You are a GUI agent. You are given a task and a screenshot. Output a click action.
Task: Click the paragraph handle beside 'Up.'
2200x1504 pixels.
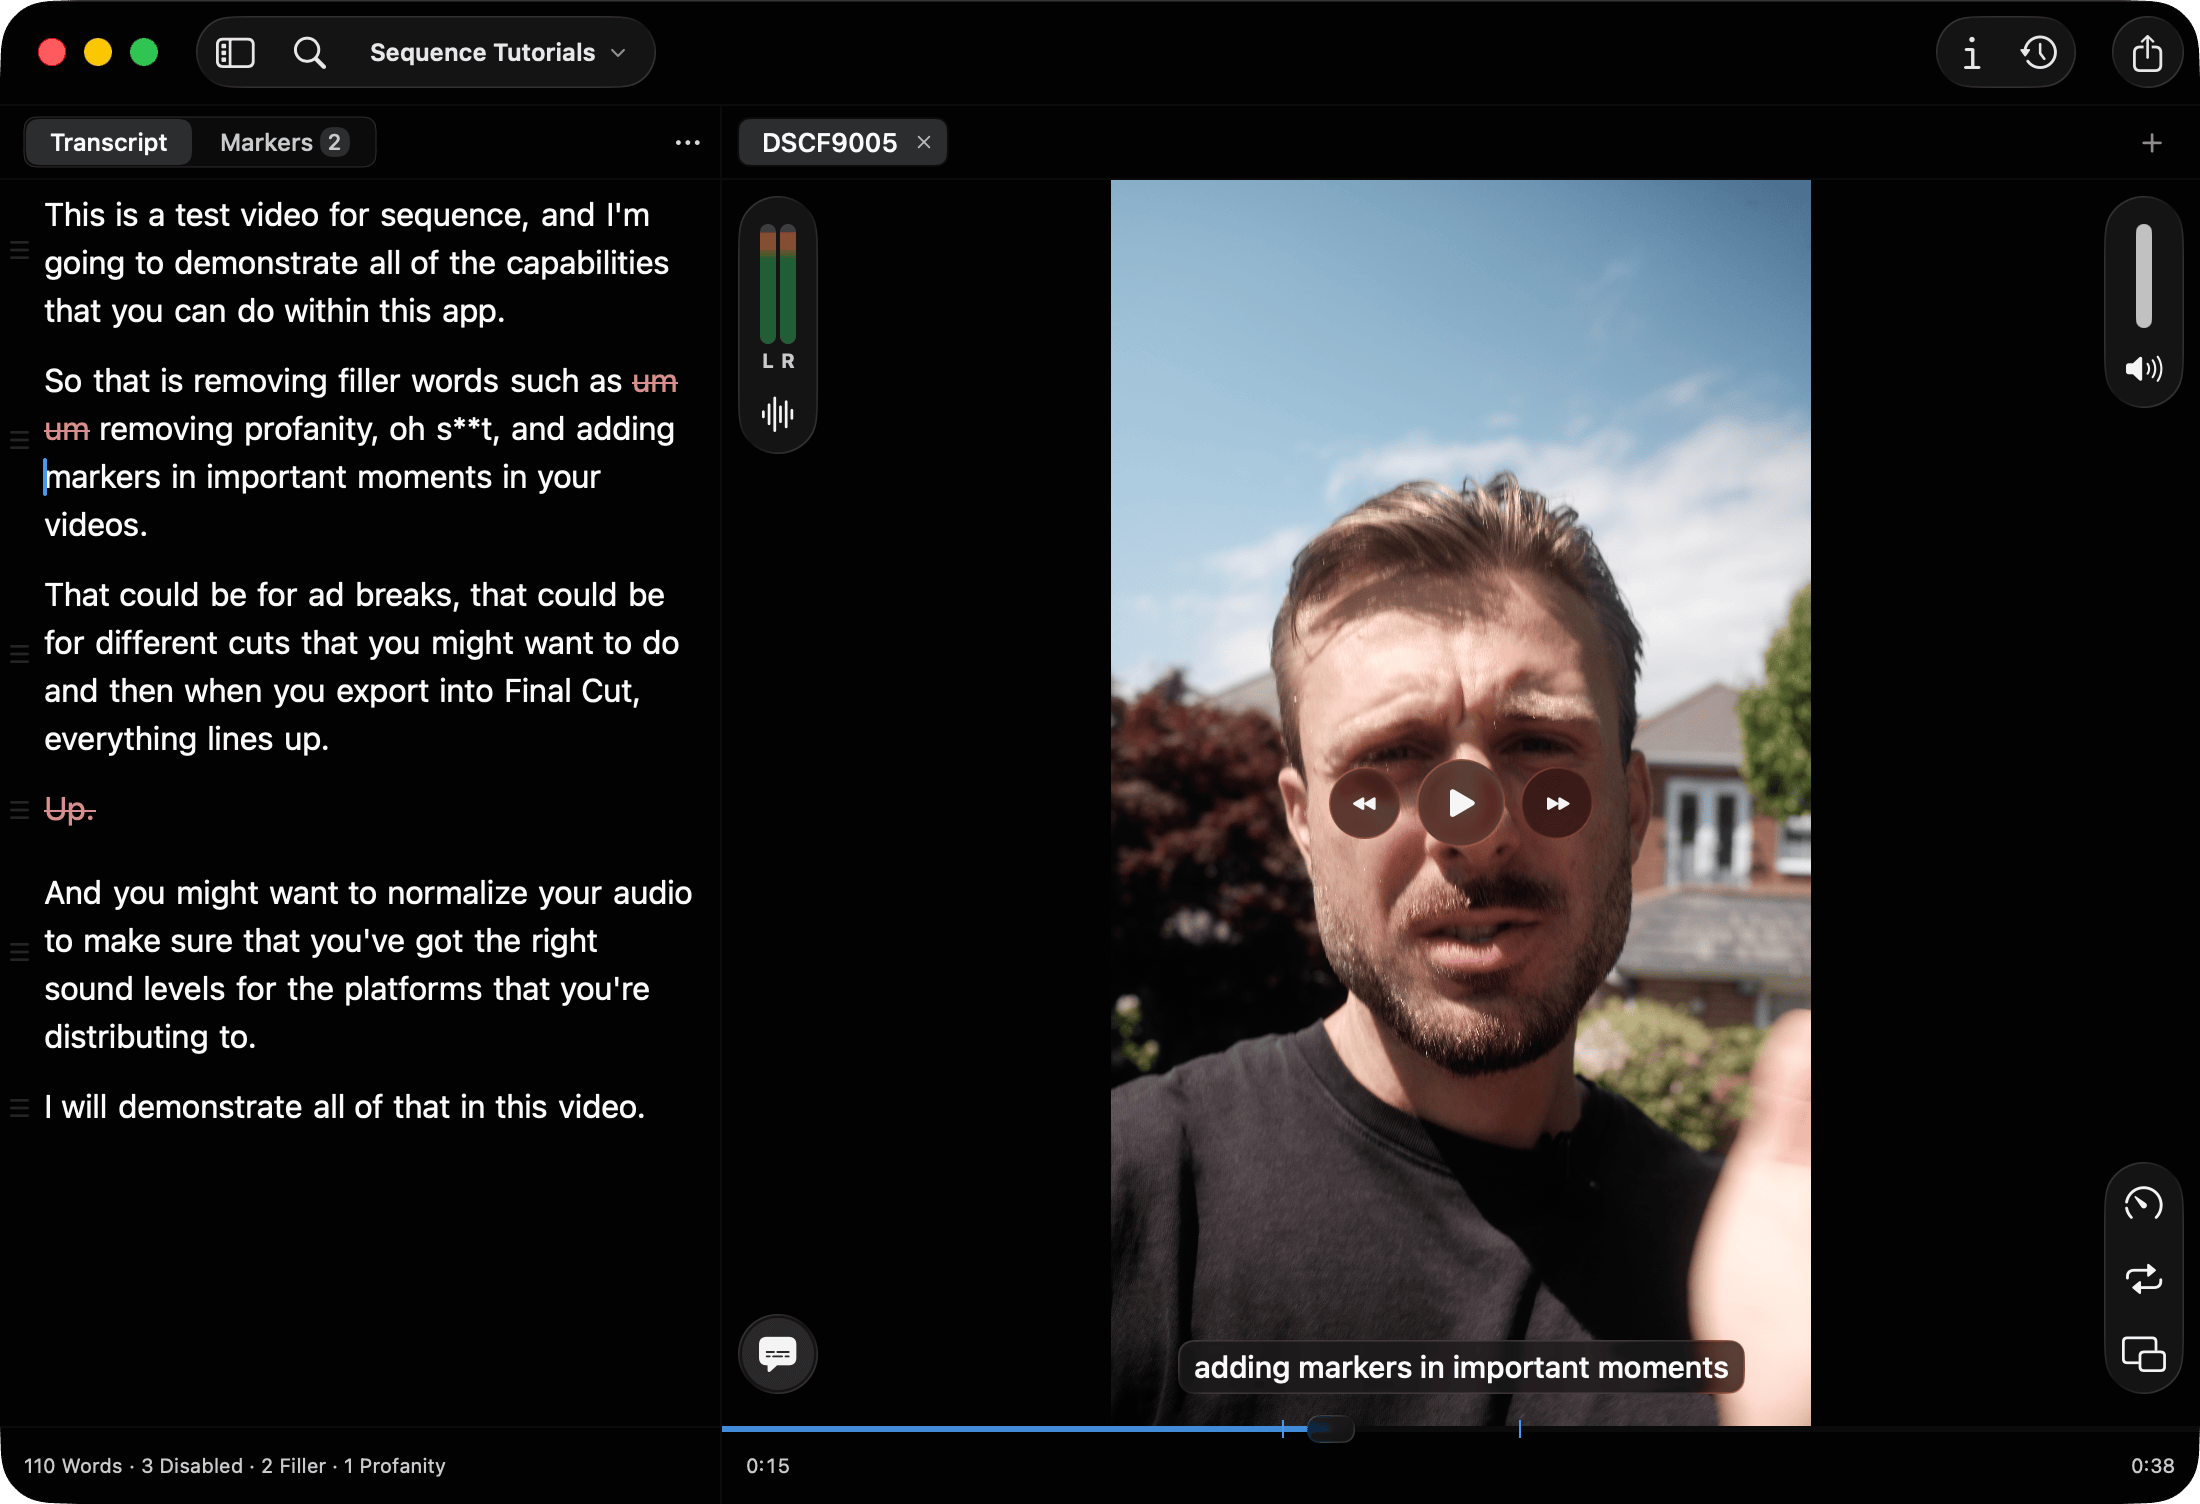coord(19,810)
